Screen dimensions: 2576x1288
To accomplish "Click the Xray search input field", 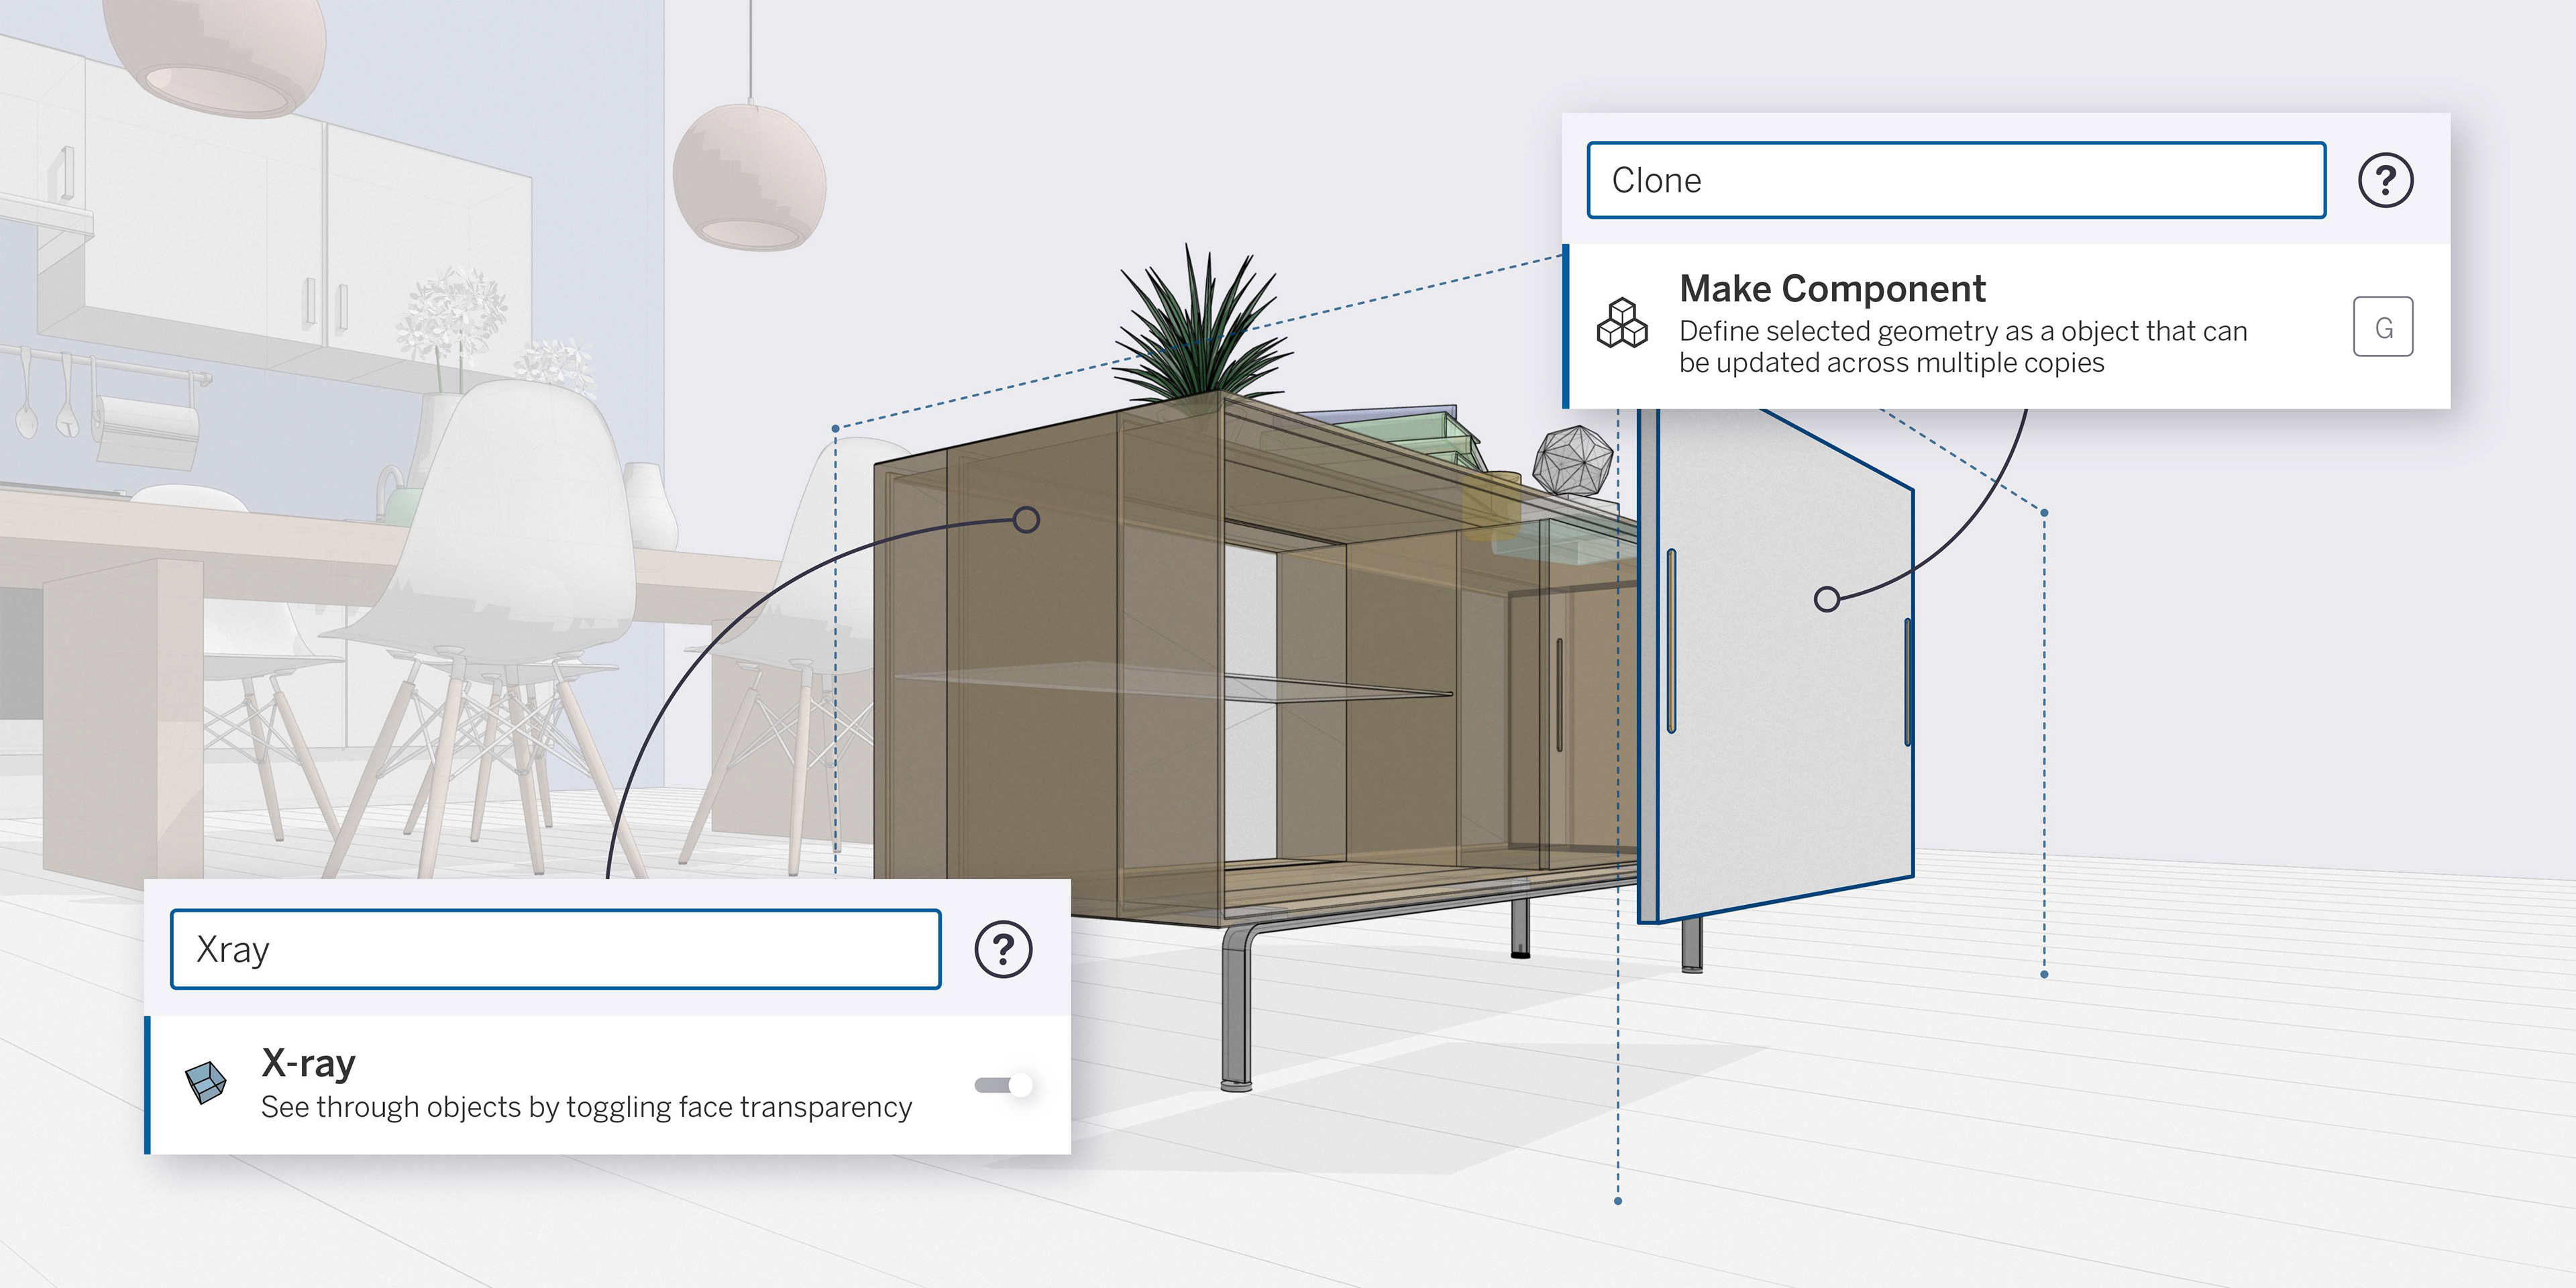I will [556, 949].
